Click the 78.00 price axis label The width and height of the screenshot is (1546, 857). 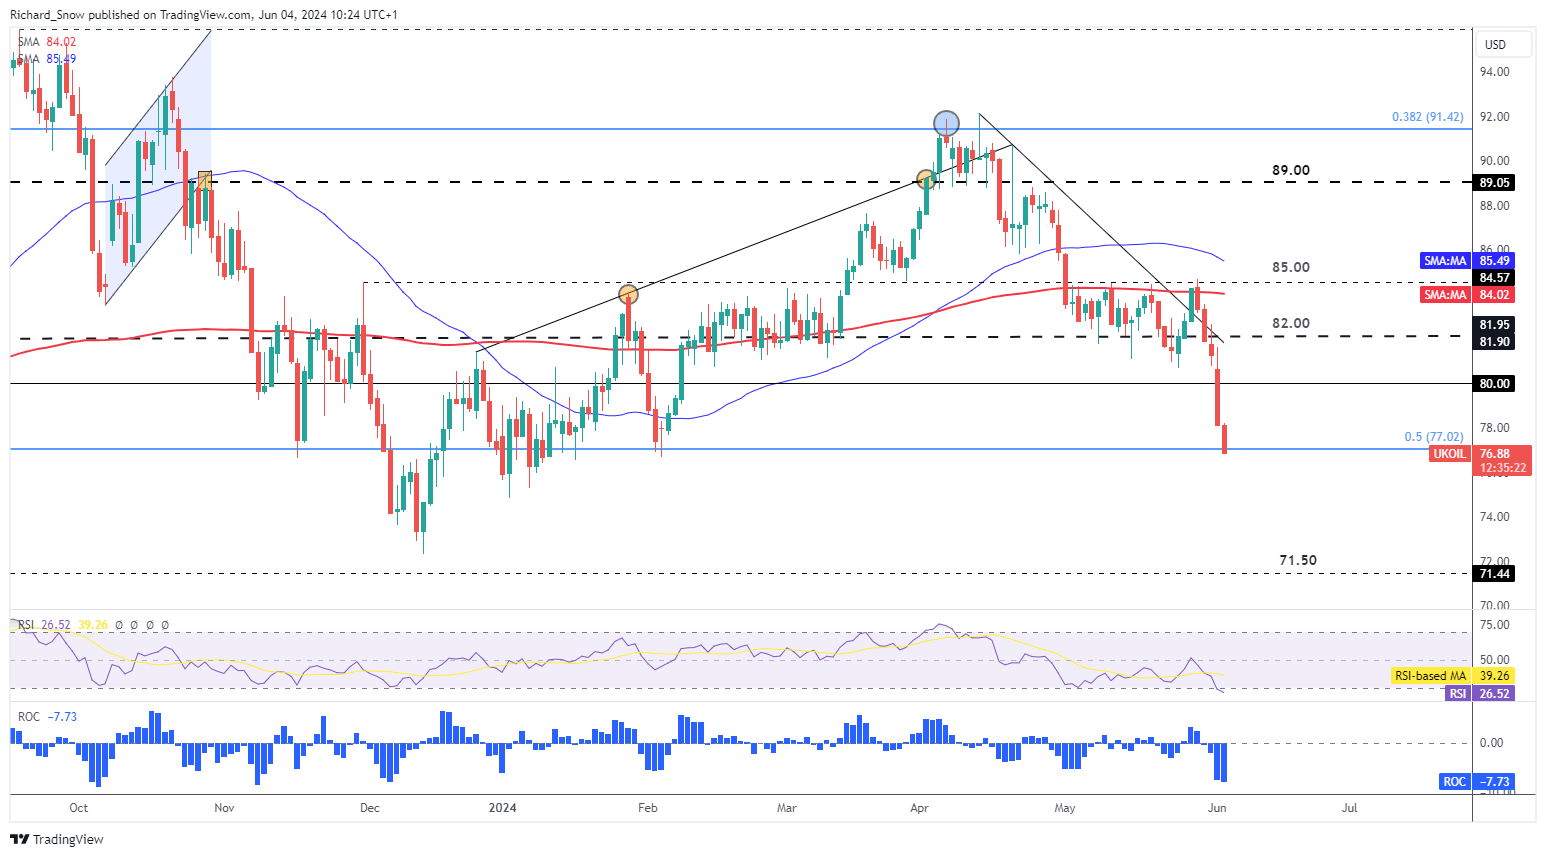(x=1495, y=428)
